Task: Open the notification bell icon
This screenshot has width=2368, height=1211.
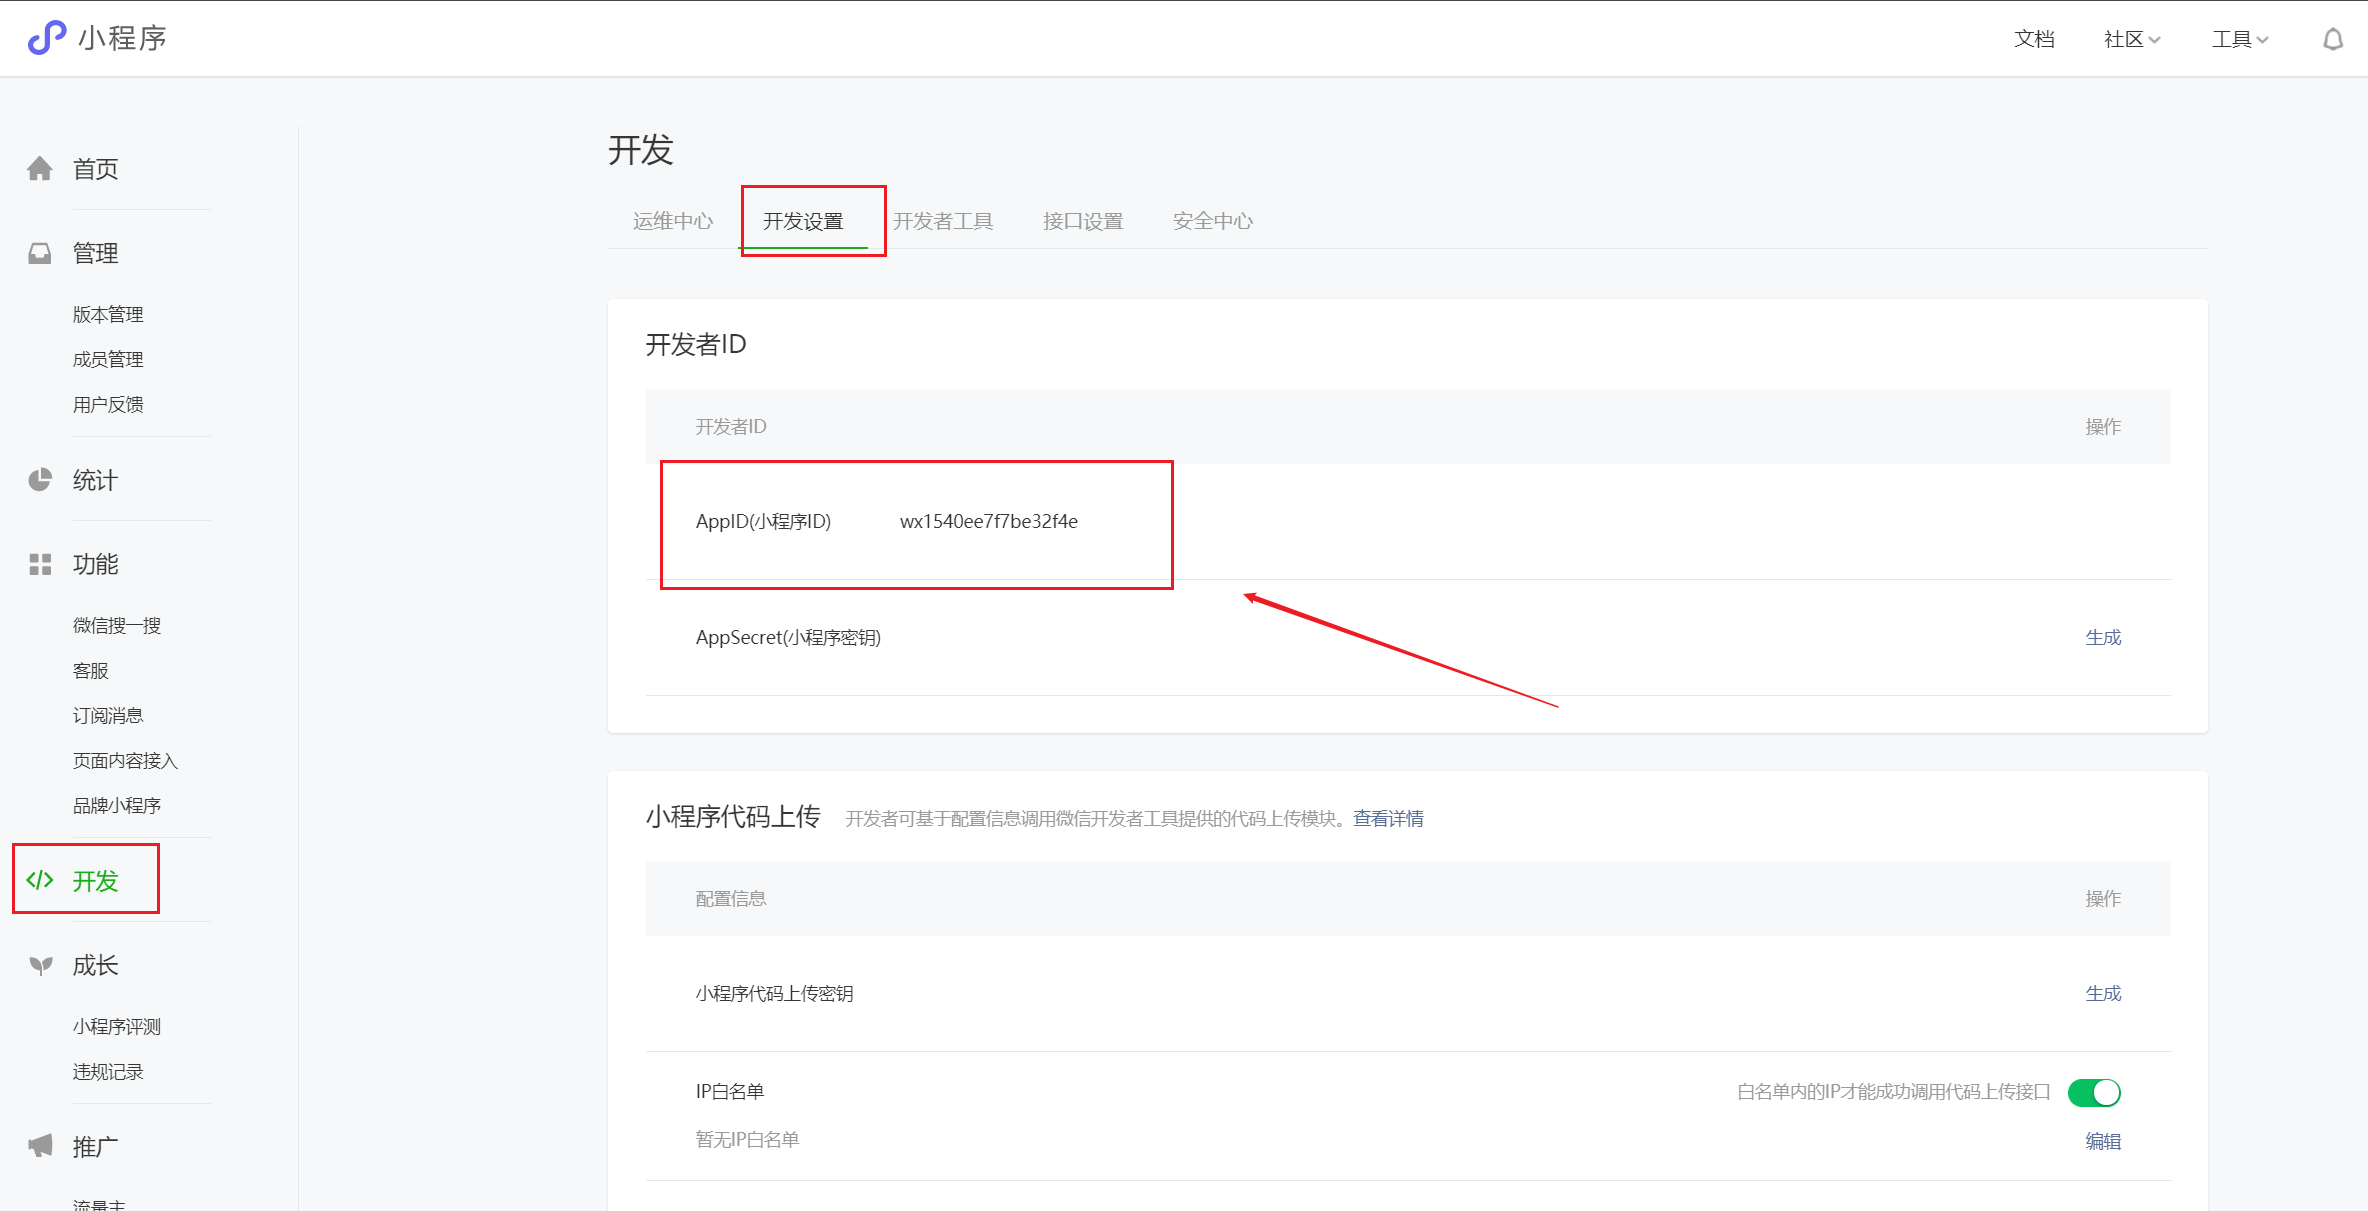Action: pyautogui.click(x=2333, y=38)
